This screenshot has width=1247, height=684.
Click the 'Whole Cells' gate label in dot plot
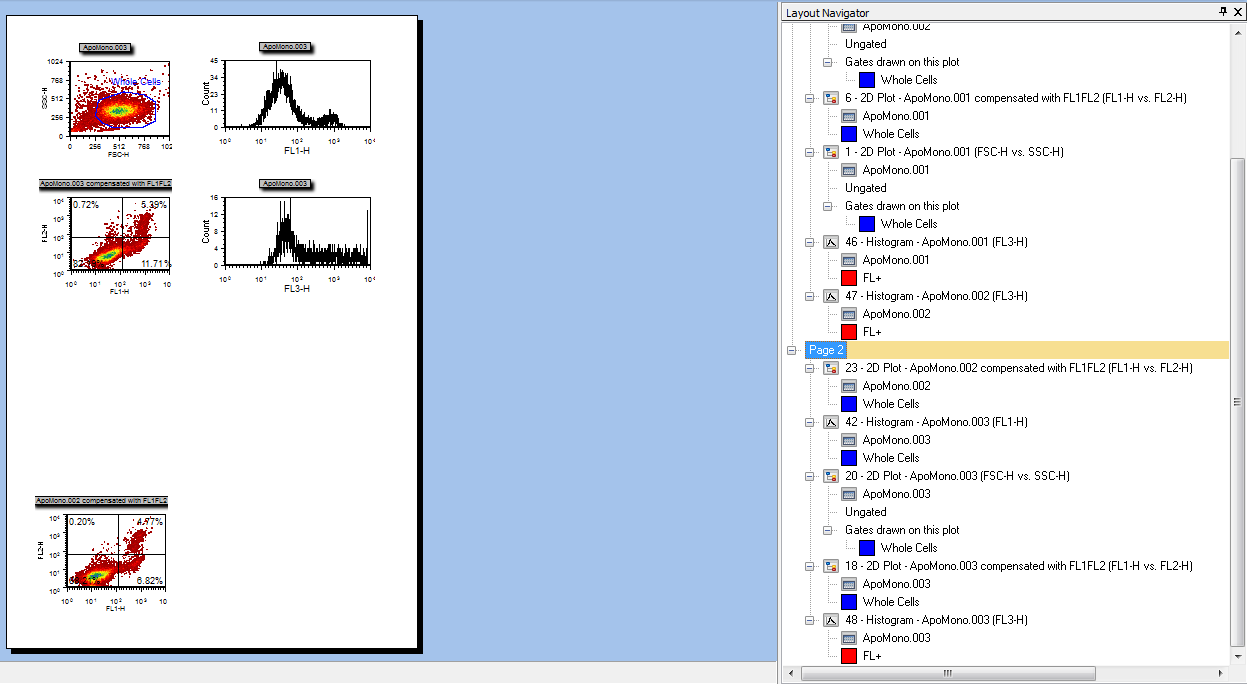(136, 82)
